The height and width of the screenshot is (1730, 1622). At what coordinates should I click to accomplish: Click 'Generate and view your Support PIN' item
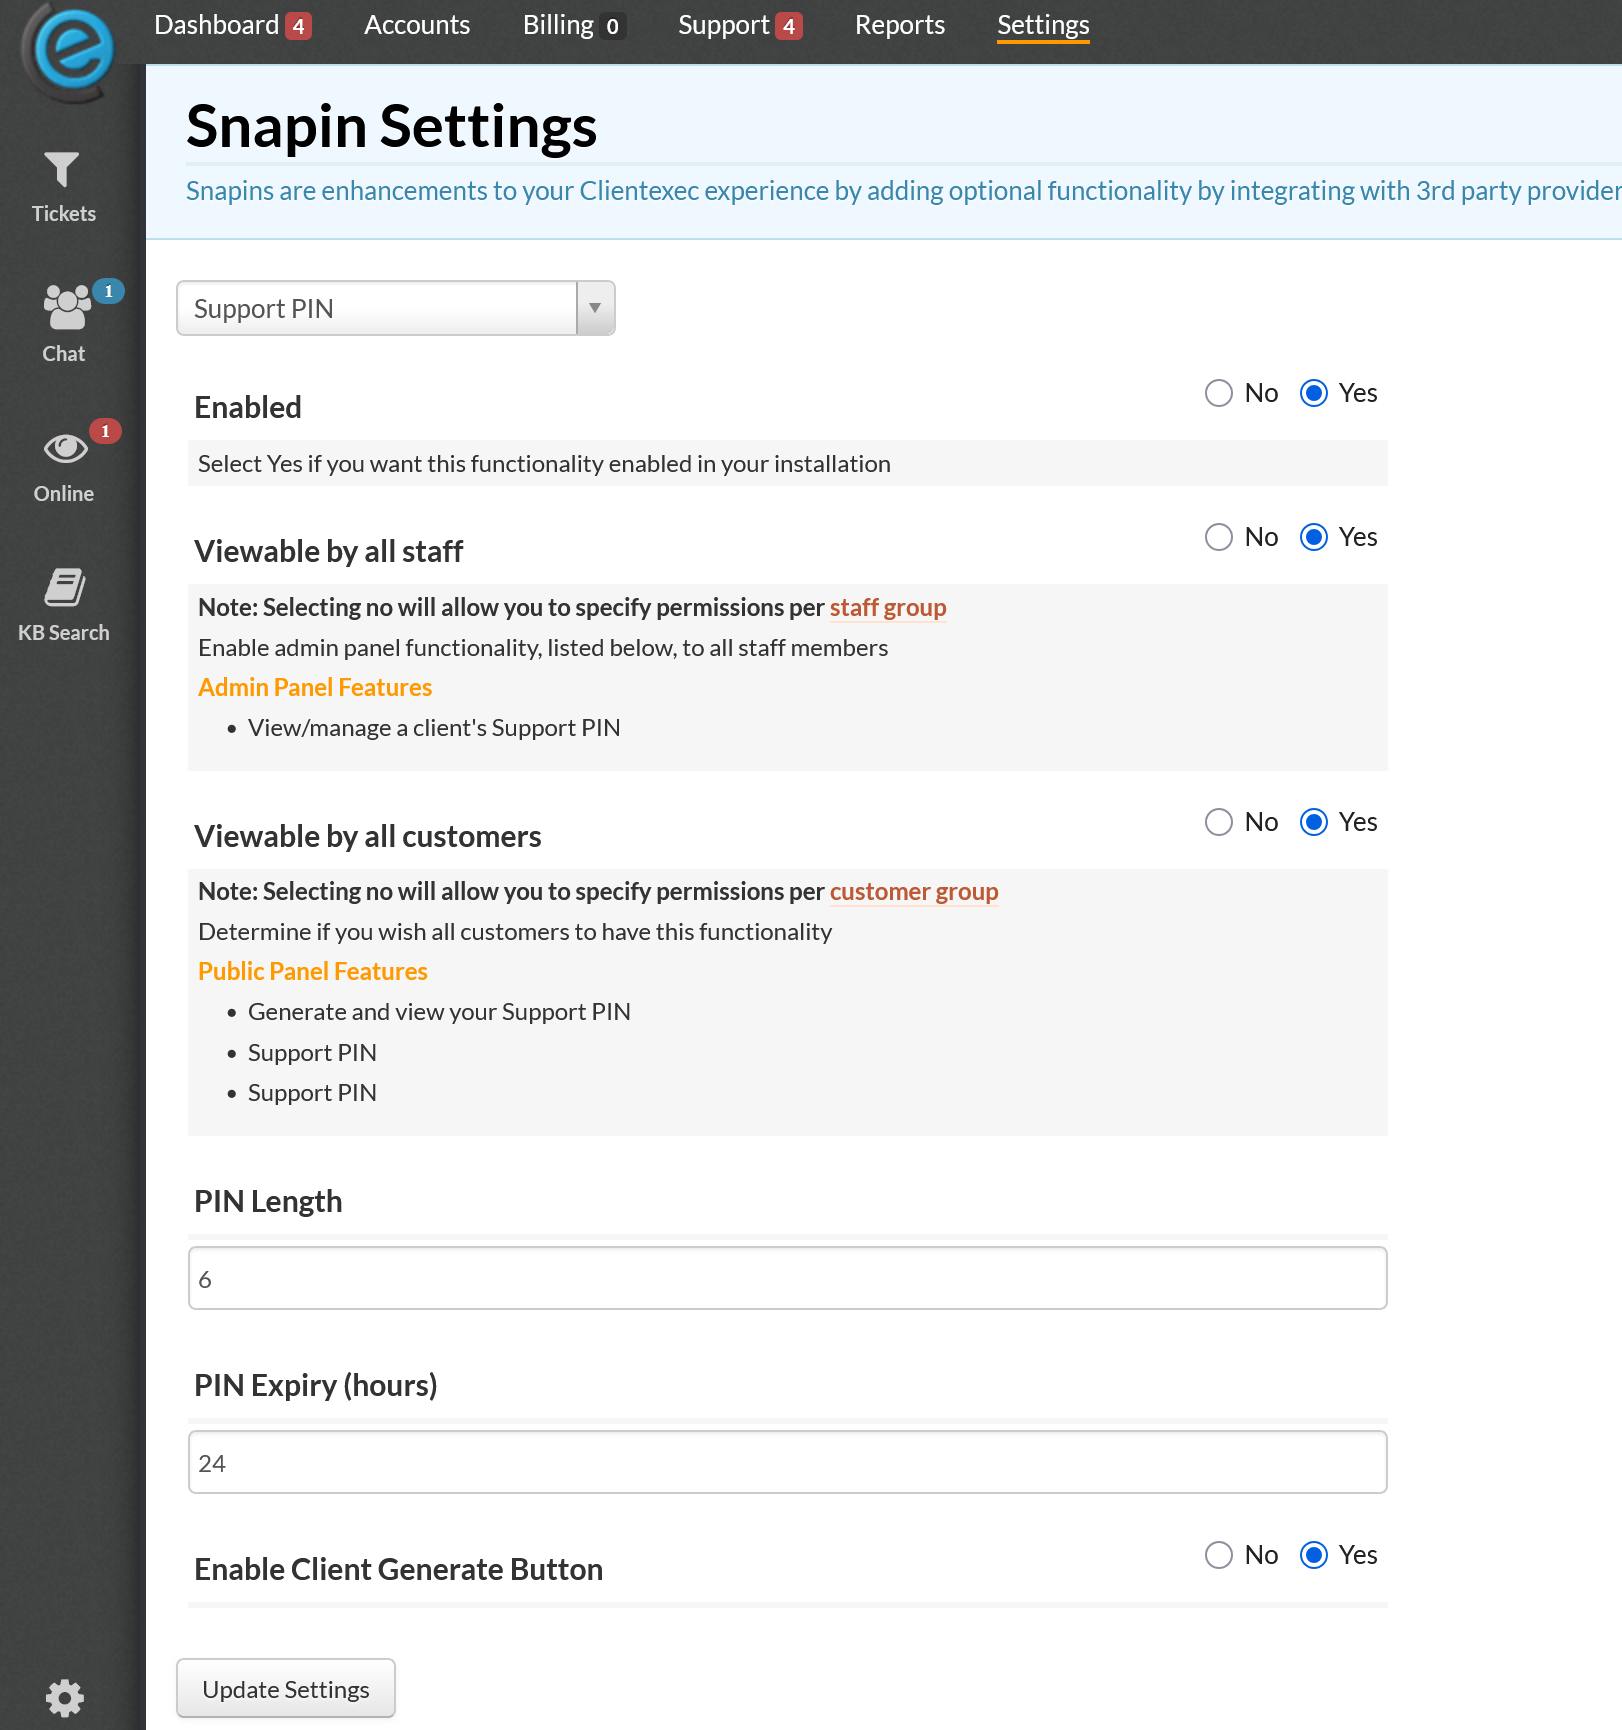[439, 1012]
